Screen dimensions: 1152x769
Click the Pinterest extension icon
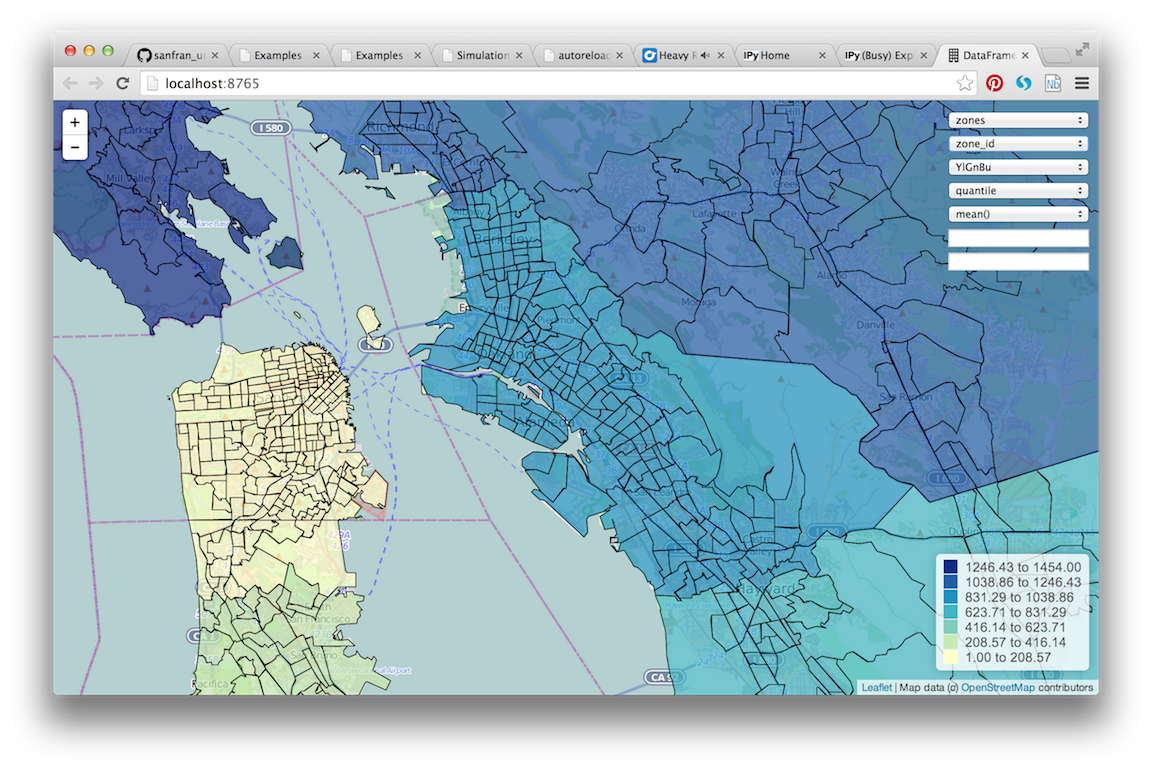995,84
